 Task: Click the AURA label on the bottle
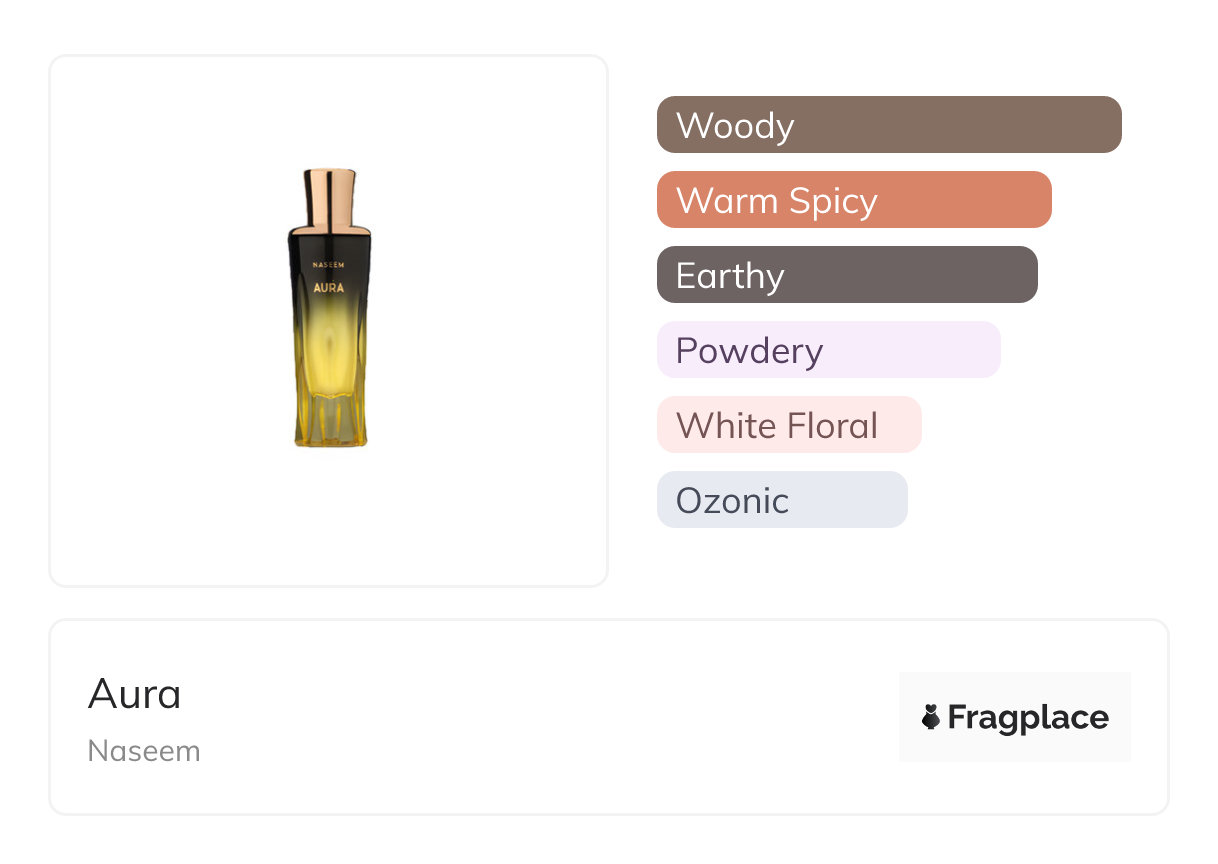coord(329,288)
